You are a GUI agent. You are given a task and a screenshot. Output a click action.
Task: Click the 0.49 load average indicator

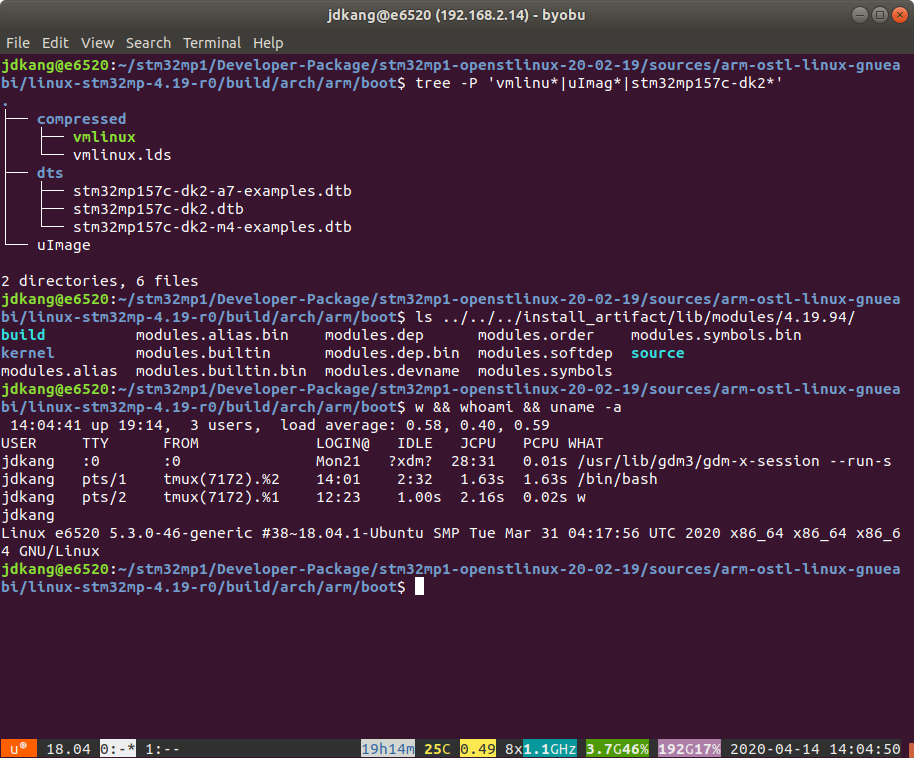click(477, 749)
